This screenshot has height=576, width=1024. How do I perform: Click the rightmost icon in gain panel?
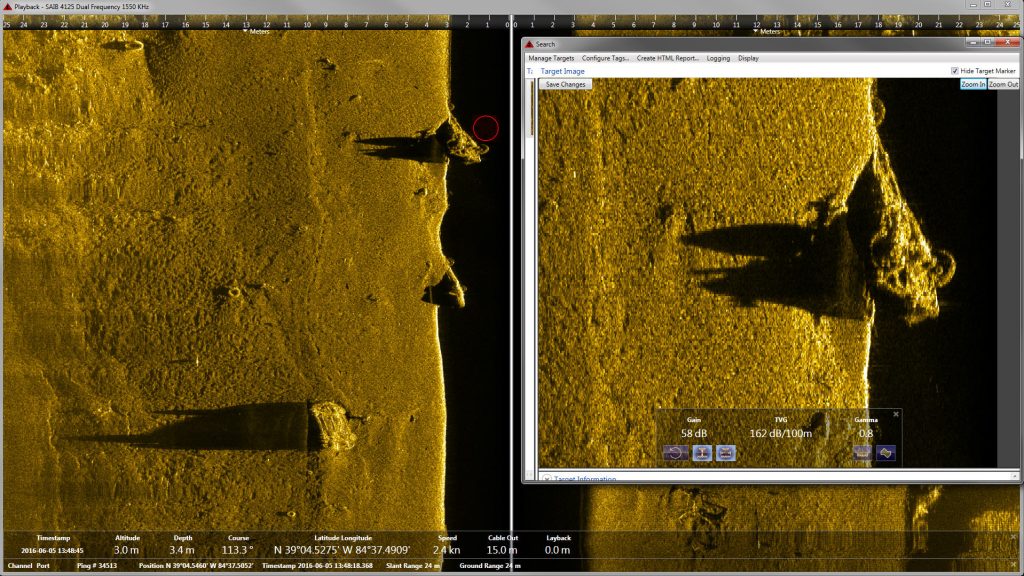(885, 453)
